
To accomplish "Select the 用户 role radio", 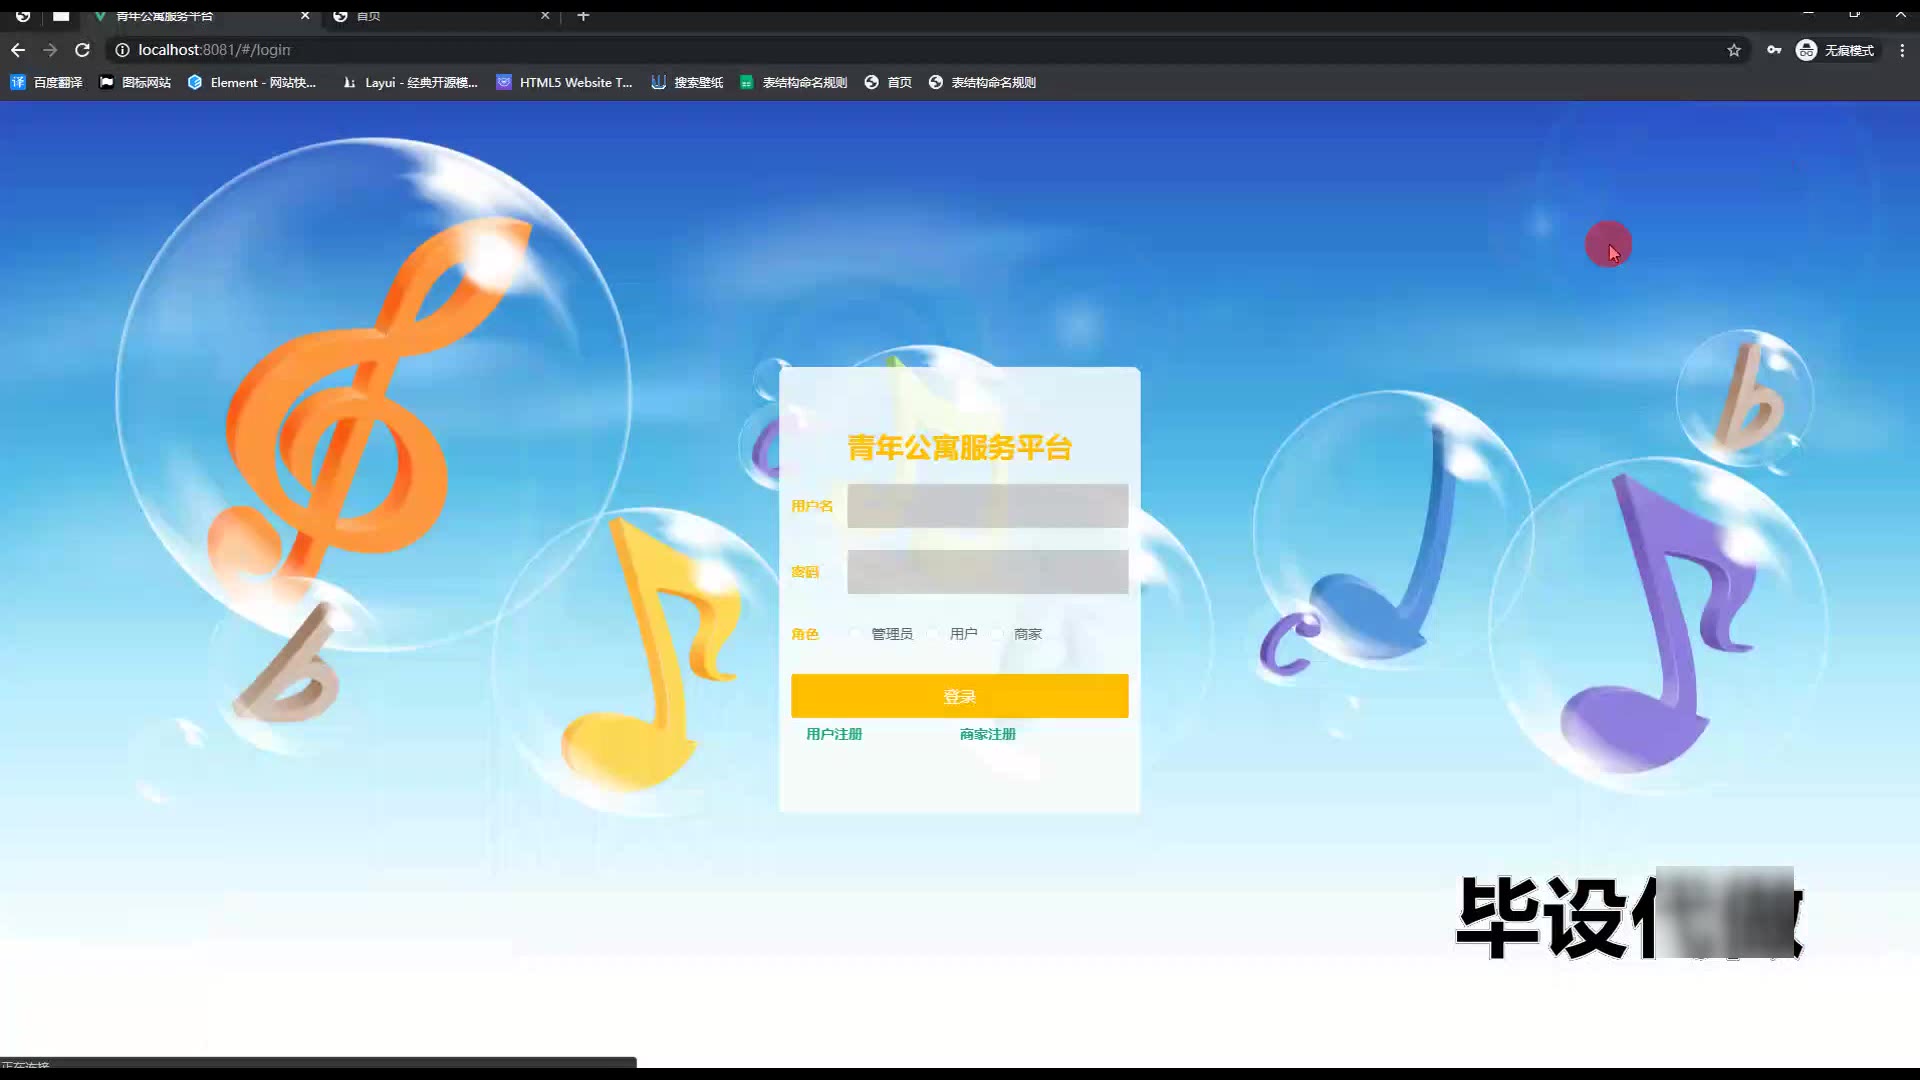I will [934, 634].
